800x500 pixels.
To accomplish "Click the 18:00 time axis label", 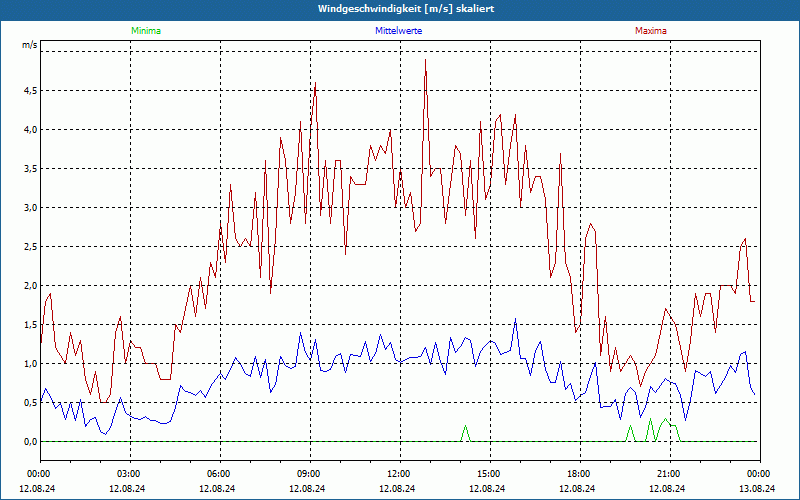I will pyautogui.click(x=580, y=474).
